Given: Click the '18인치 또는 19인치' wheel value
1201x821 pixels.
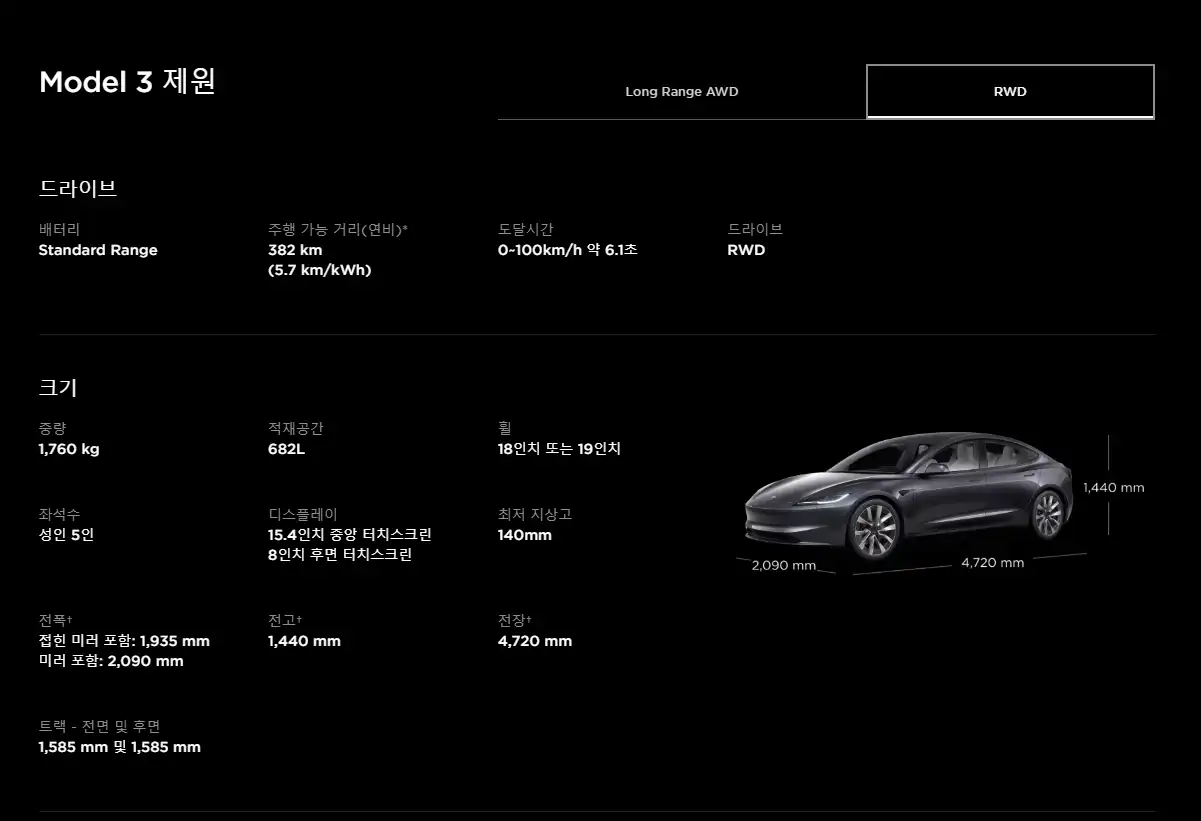Looking at the screenshot, I should [x=559, y=449].
